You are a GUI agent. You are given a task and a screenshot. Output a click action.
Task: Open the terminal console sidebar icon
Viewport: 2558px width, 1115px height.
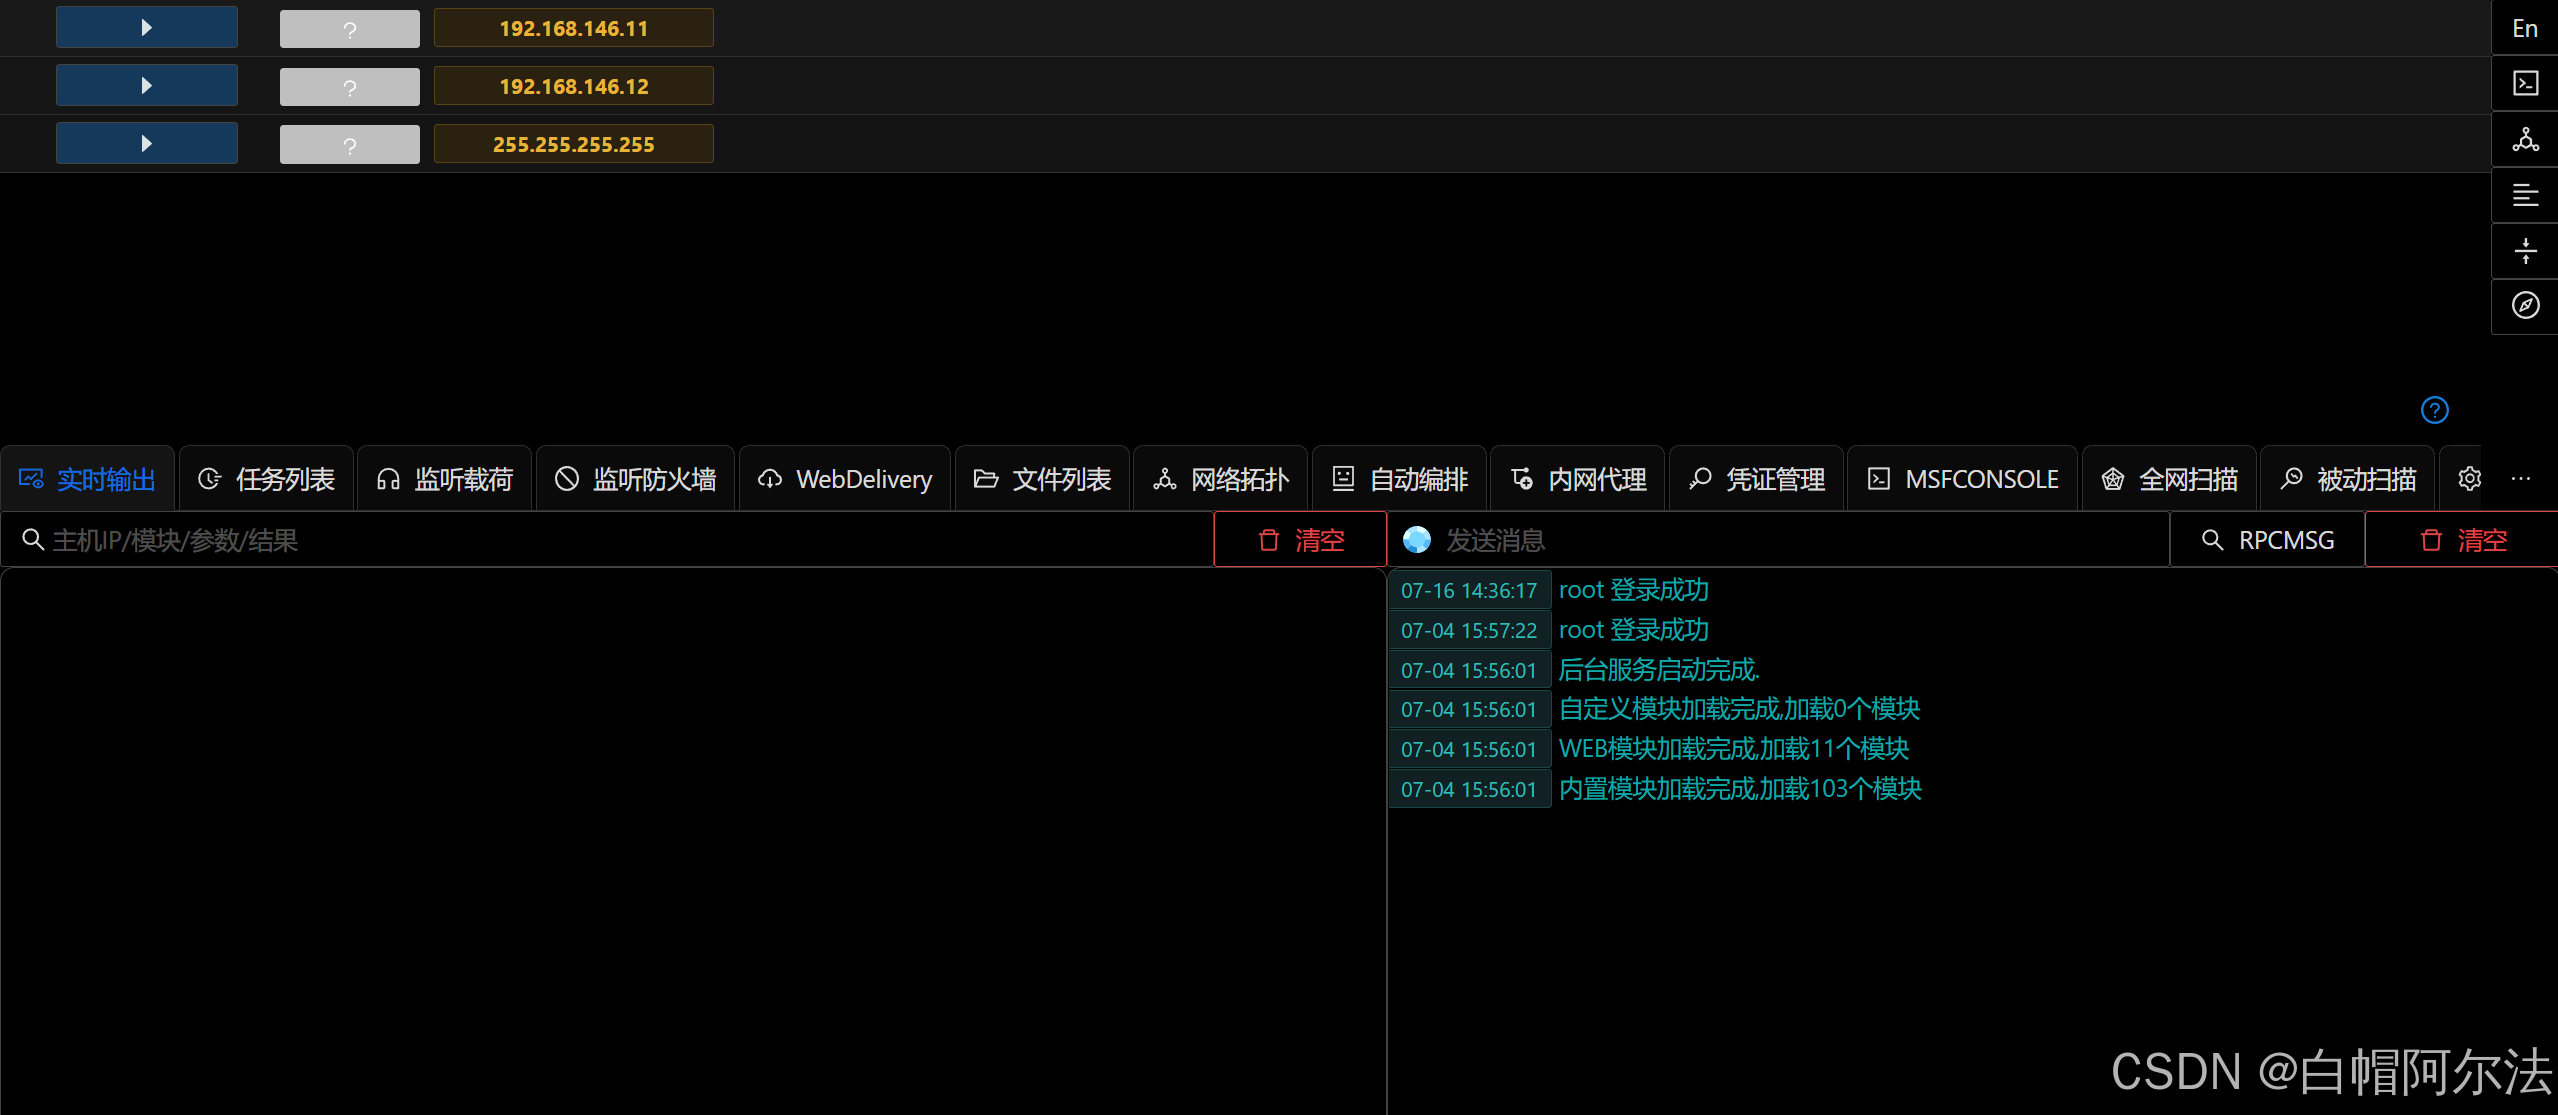2525,83
